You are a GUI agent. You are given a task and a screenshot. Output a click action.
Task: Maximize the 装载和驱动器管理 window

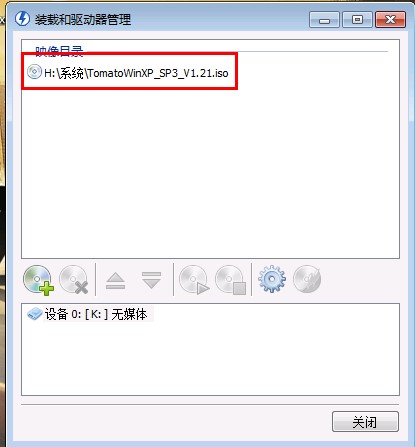357,20
